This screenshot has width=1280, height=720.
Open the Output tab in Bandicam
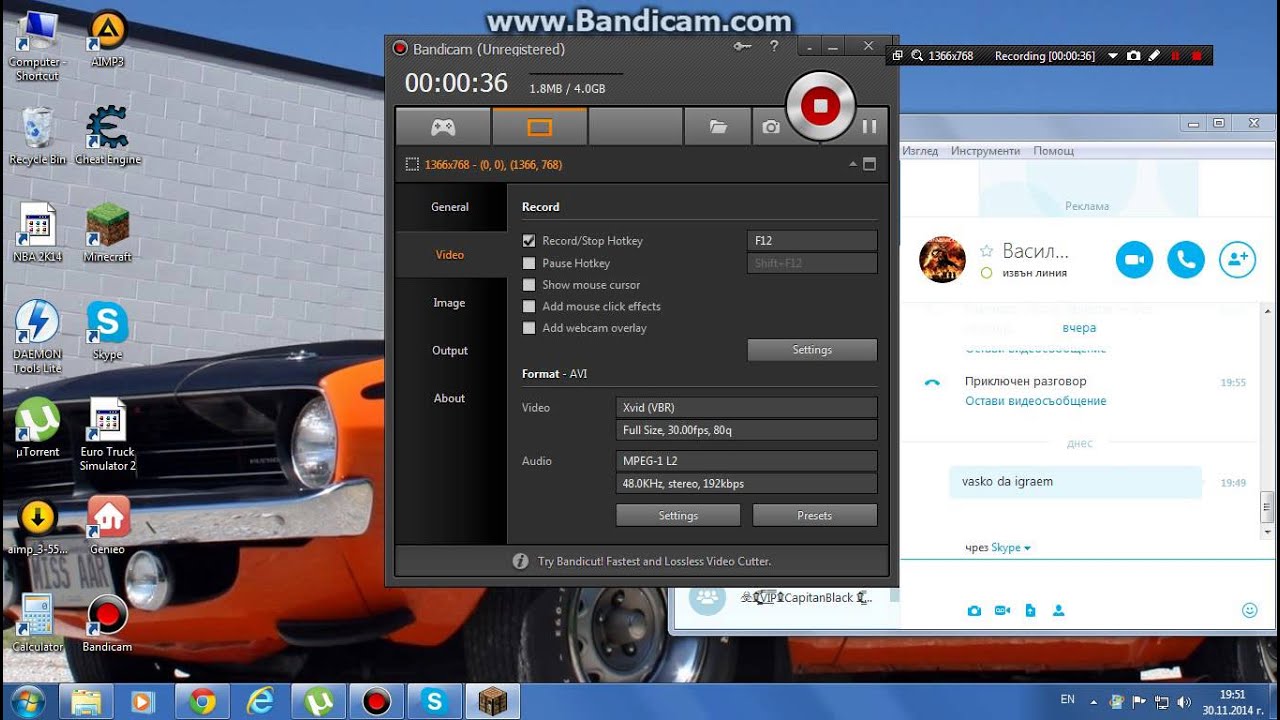450,351
